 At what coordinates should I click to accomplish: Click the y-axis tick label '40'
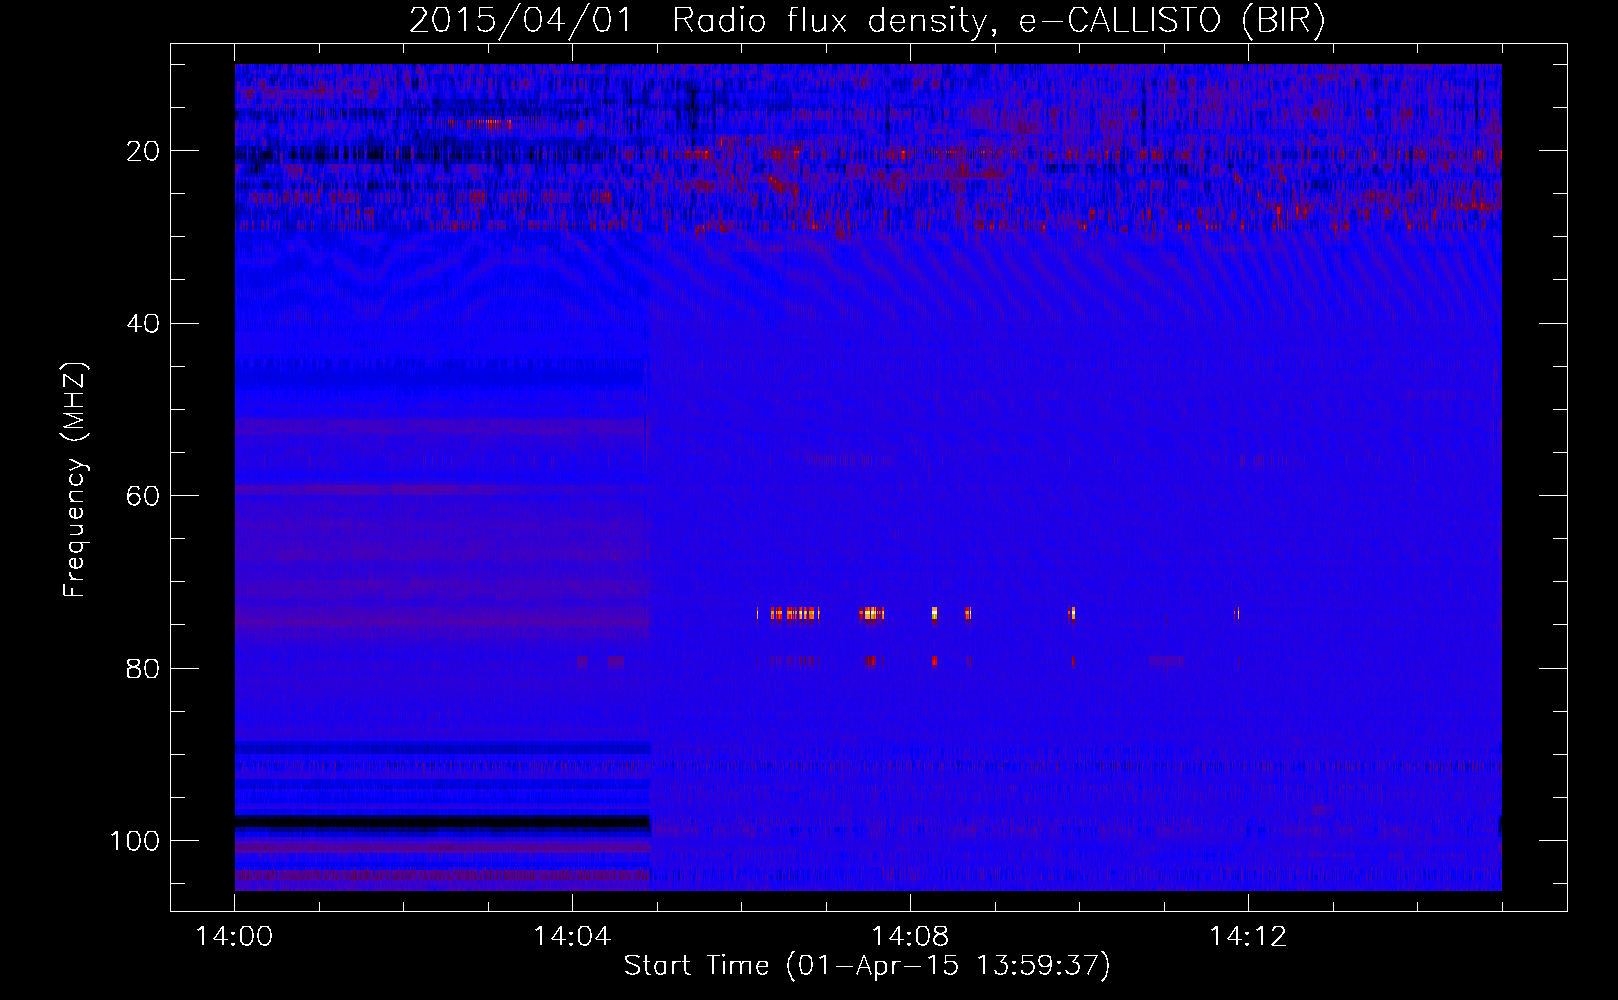(143, 324)
